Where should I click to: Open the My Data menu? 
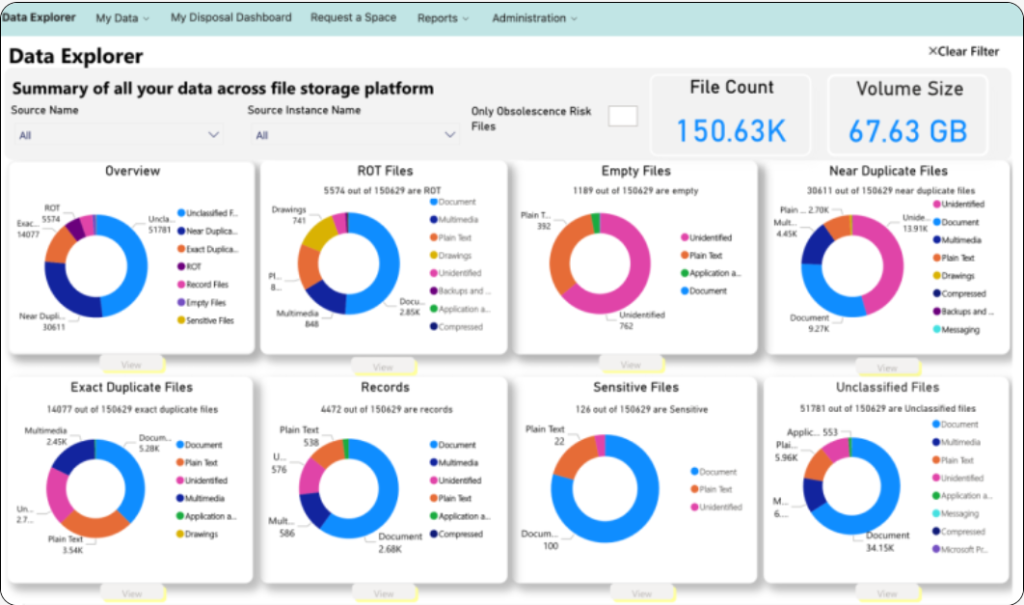122,18
